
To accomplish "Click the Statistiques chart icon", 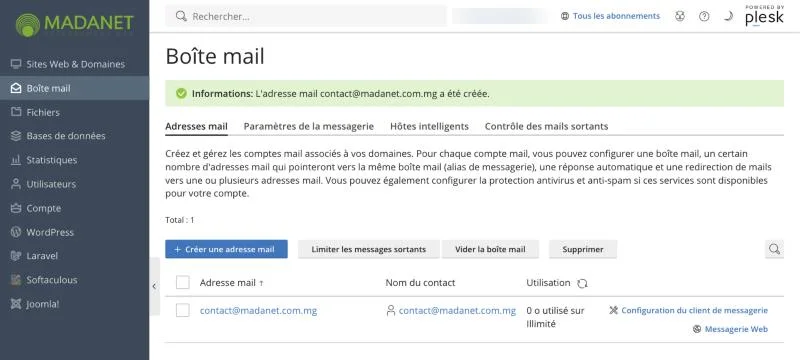I will [x=16, y=160].
